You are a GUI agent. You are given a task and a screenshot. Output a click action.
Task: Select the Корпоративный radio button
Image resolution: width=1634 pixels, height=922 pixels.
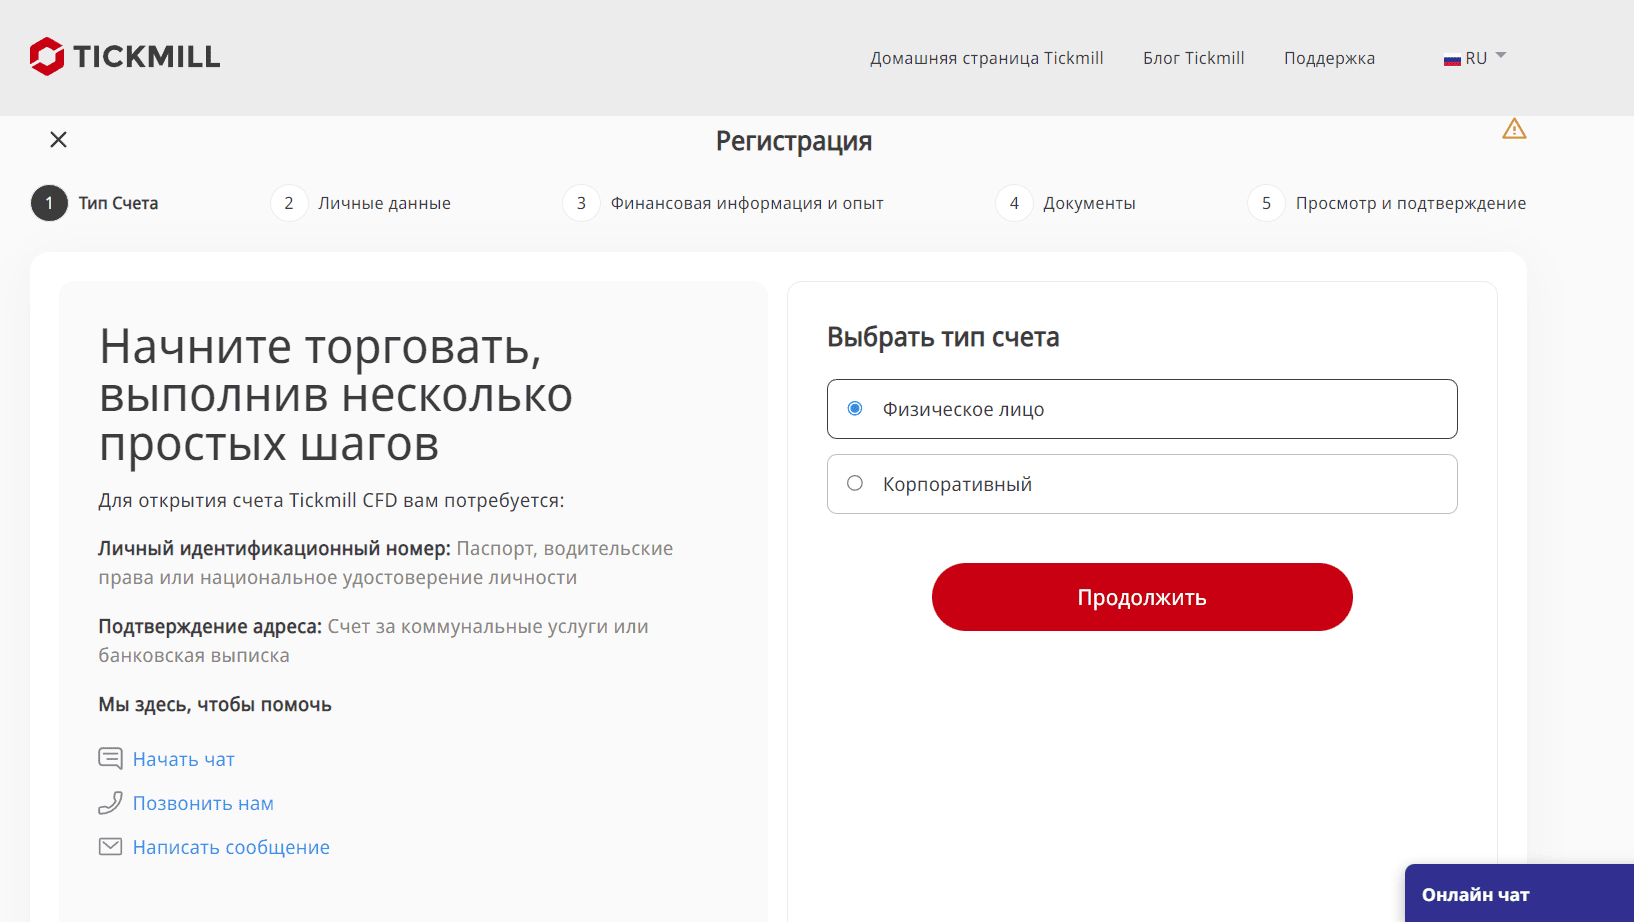(855, 483)
